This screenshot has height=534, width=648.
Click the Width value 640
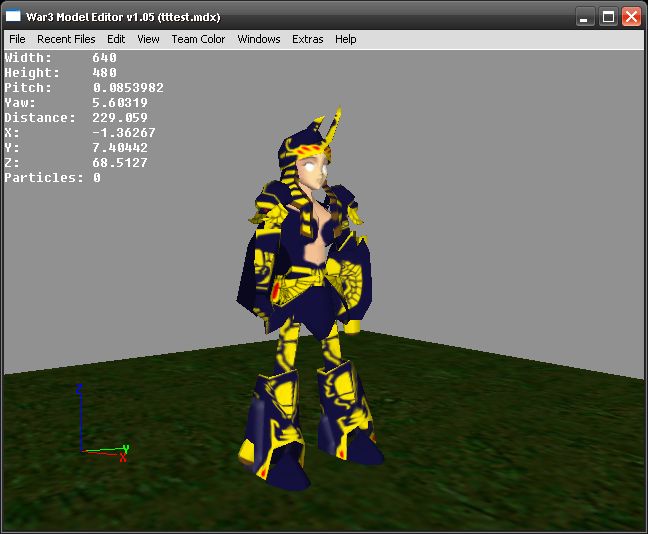pos(105,57)
